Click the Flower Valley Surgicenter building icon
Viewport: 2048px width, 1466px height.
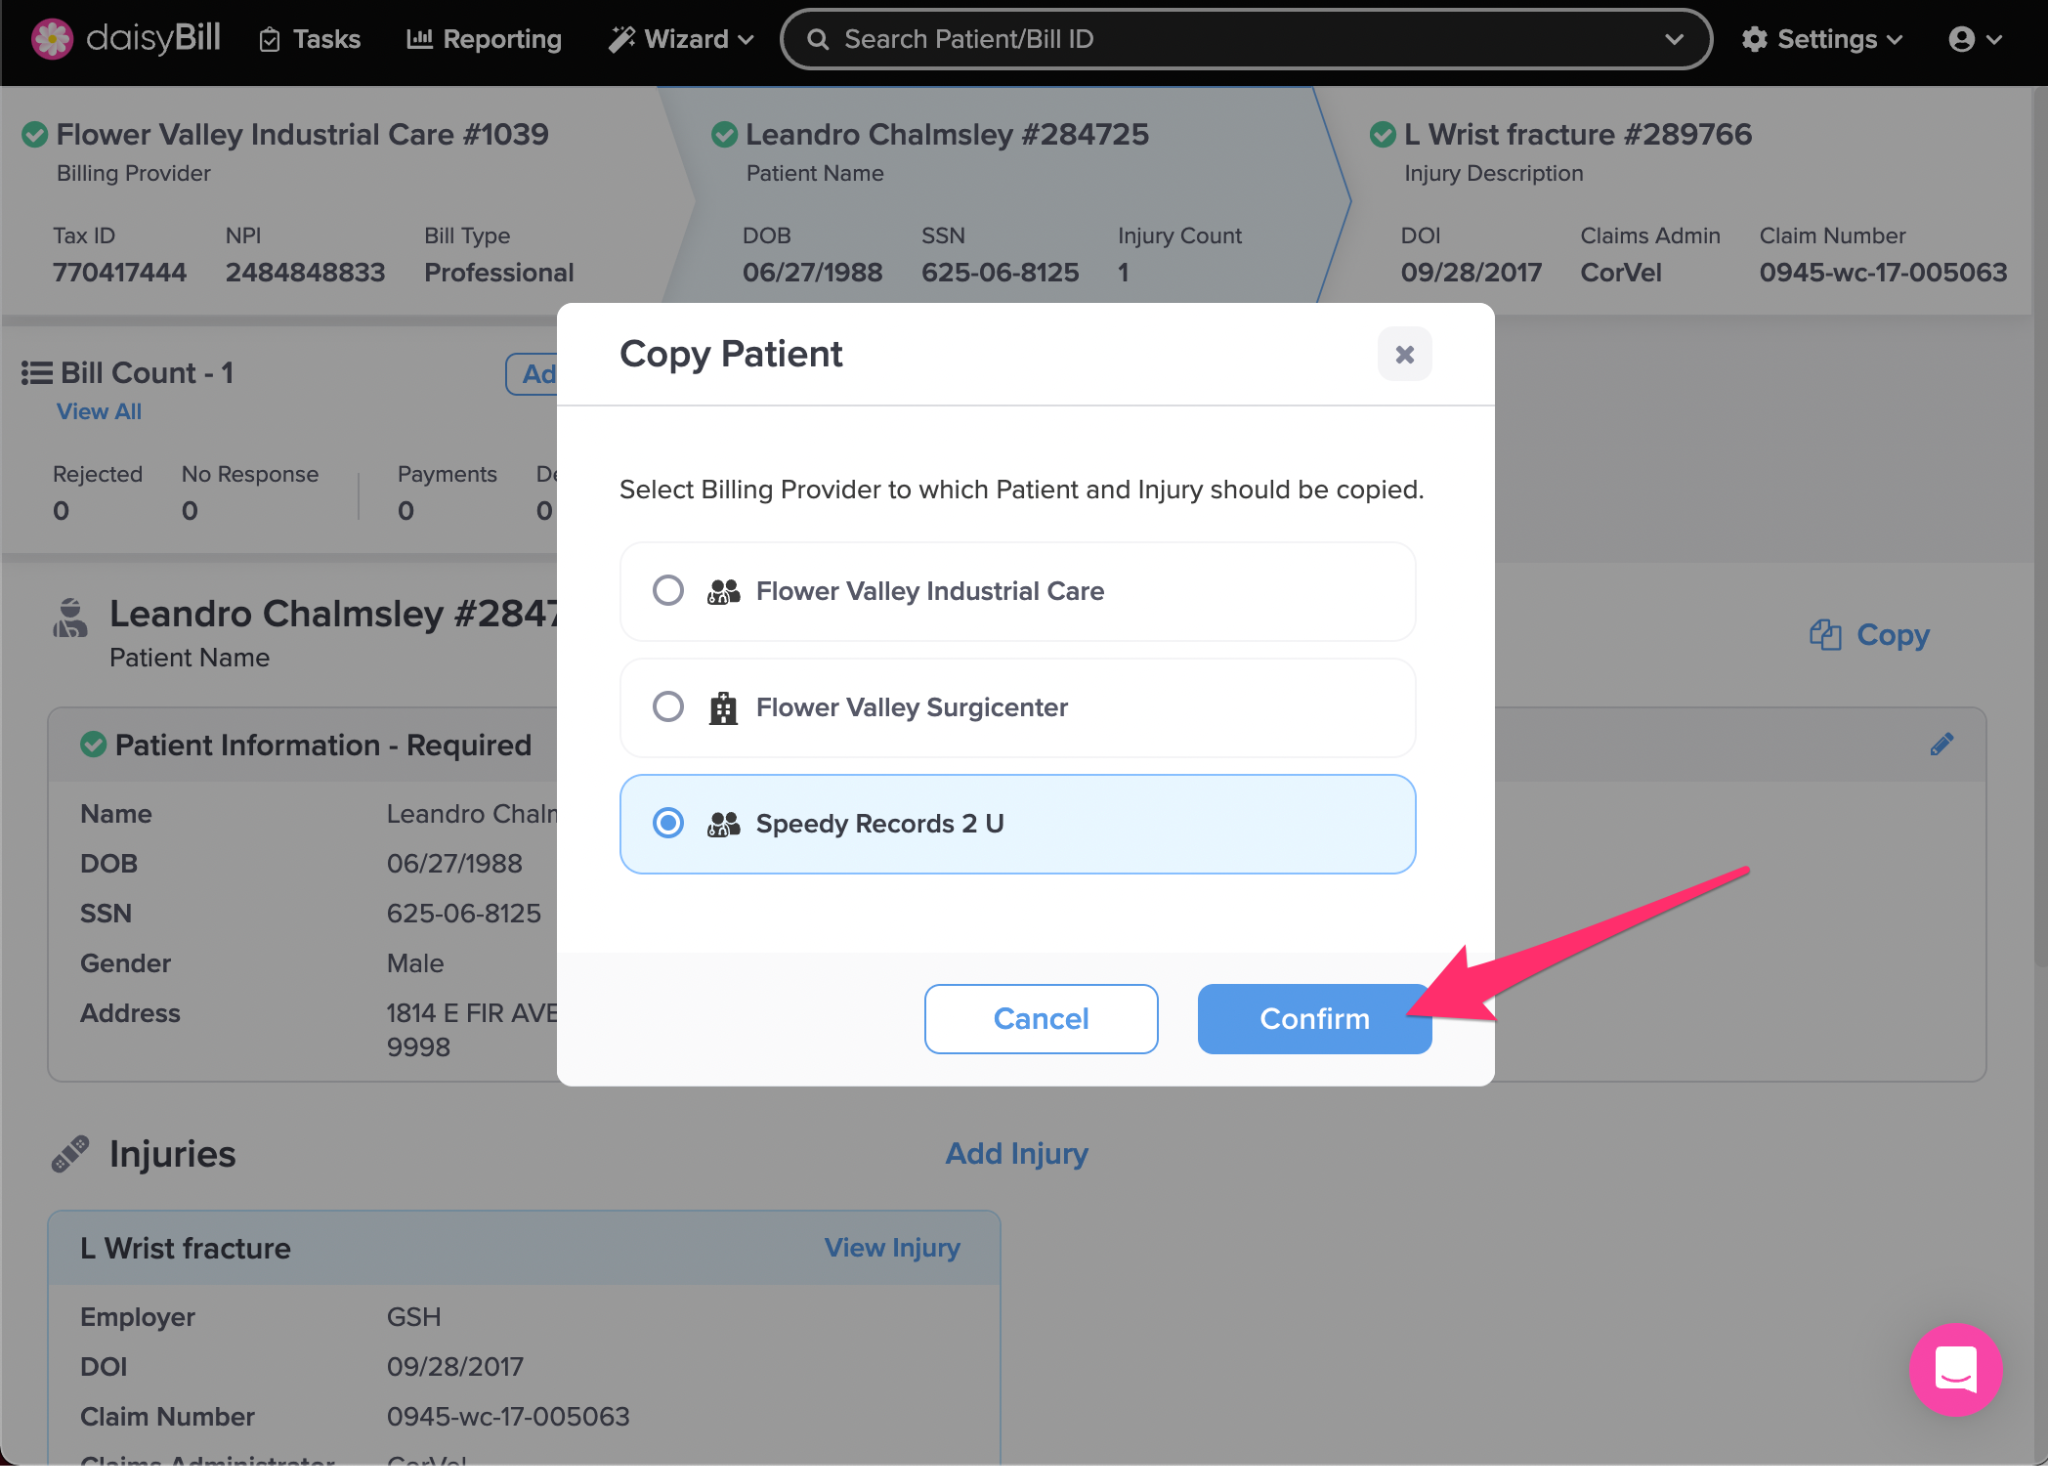coord(723,708)
